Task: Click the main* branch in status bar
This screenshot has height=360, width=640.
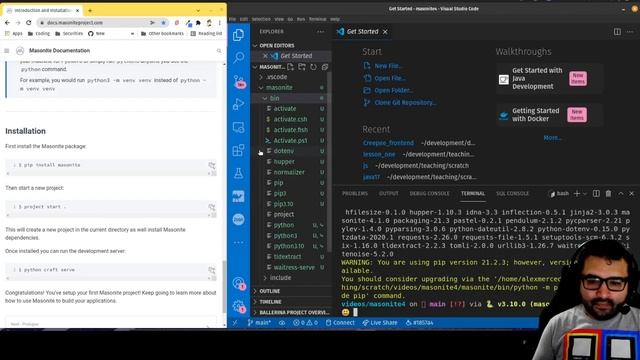Action: pyautogui.click(x=259, y=322)
